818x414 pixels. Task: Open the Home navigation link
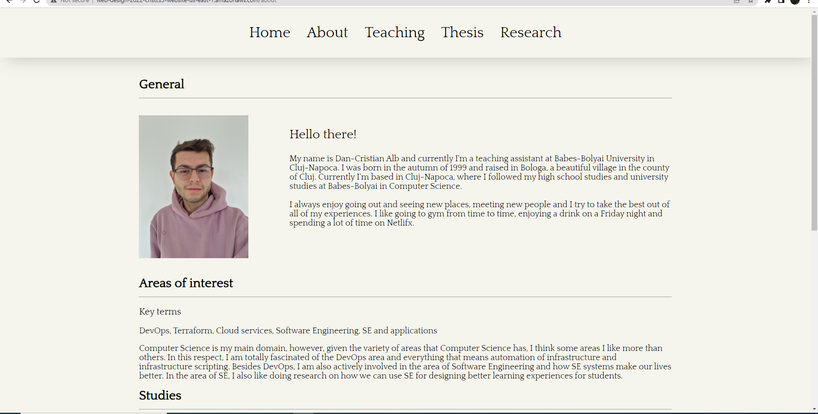click(269, 32)
